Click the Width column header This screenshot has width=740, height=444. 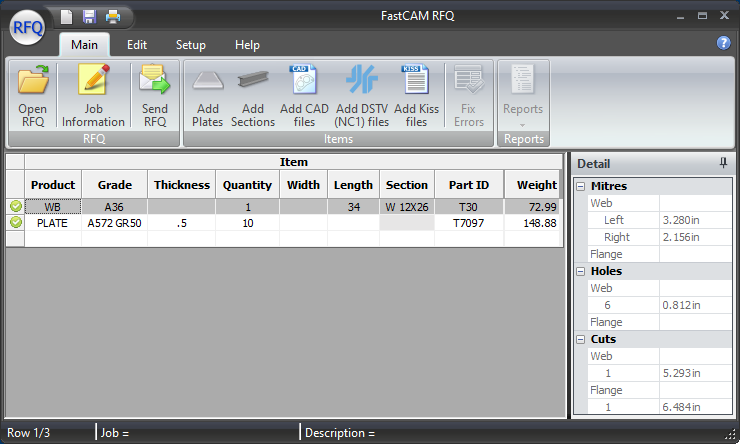tap(303, 185)
